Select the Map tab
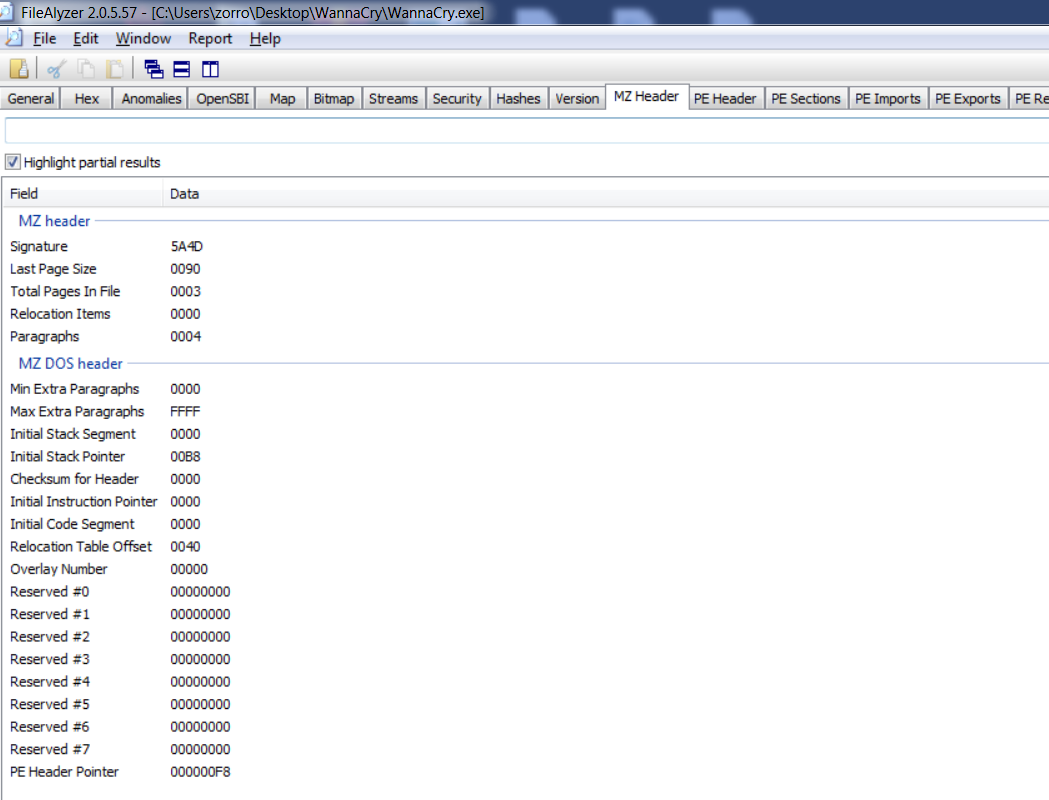 click(x=282, y=98)
